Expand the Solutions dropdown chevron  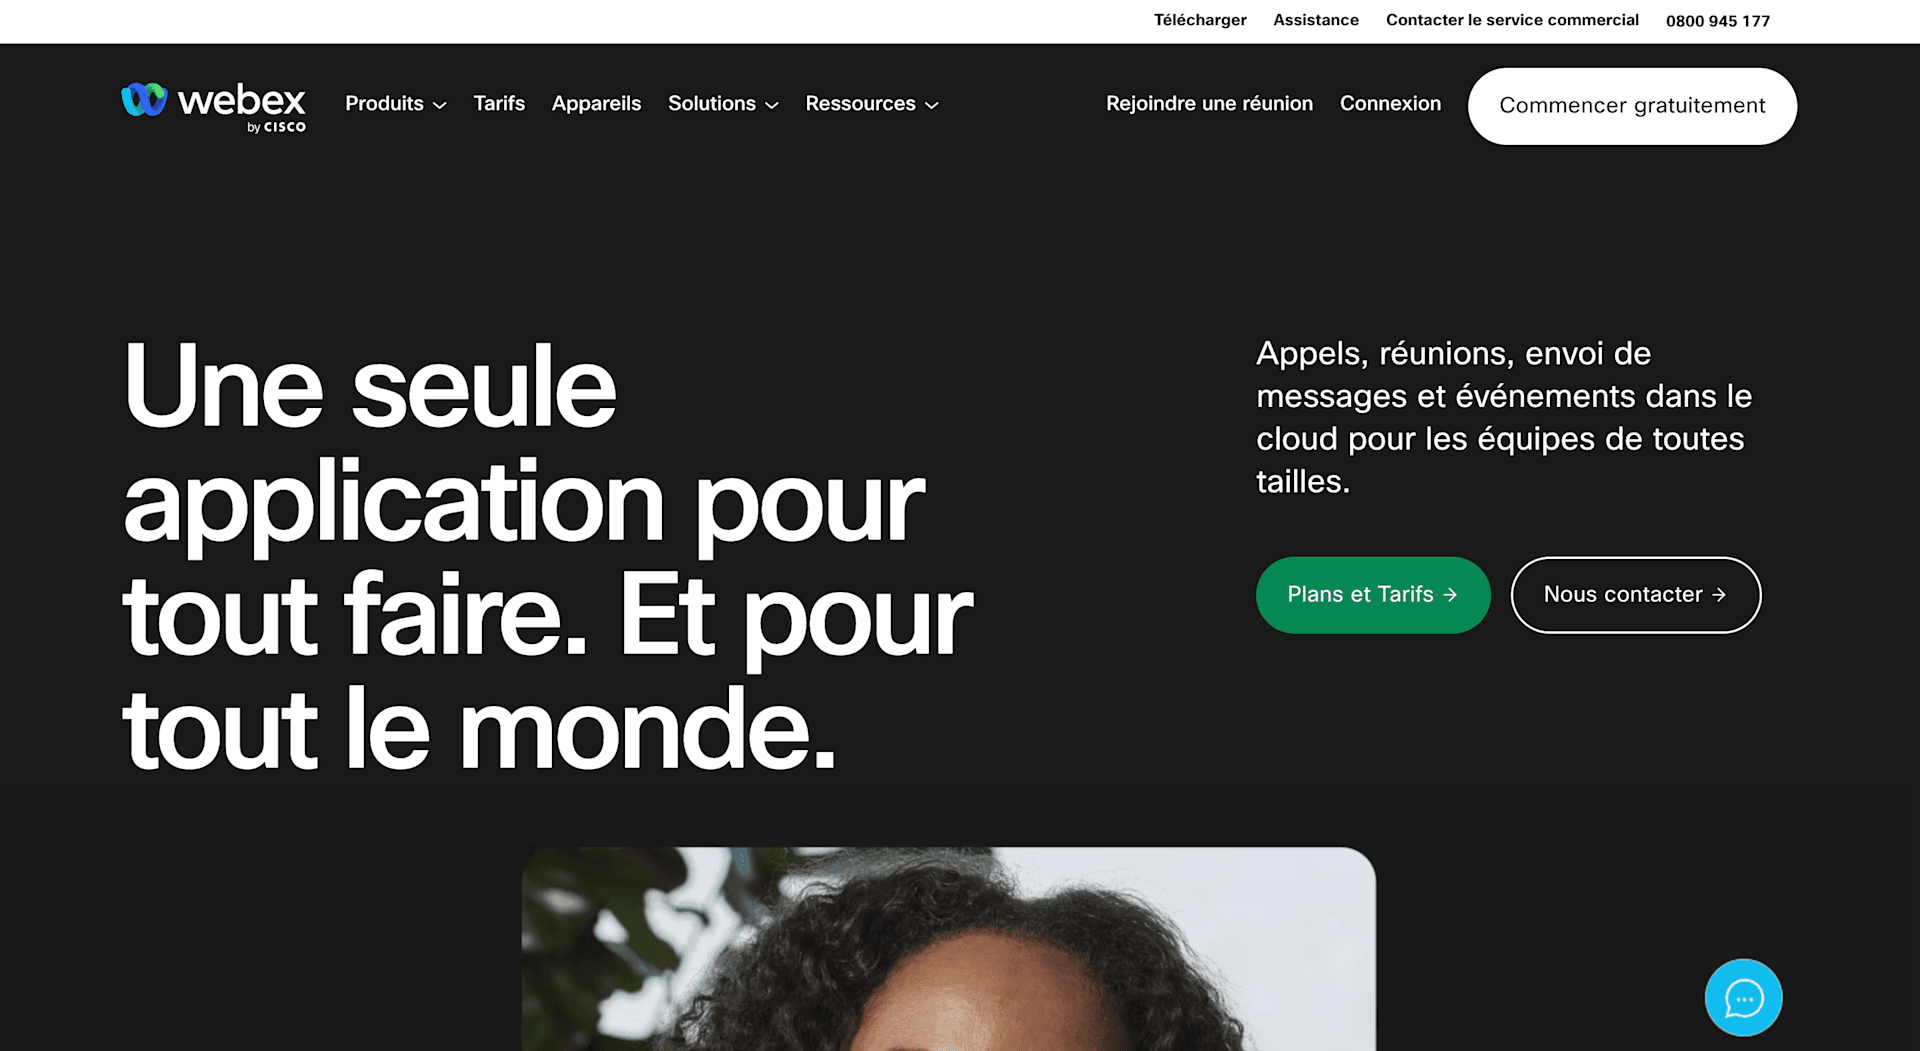[x=771, y=105]
